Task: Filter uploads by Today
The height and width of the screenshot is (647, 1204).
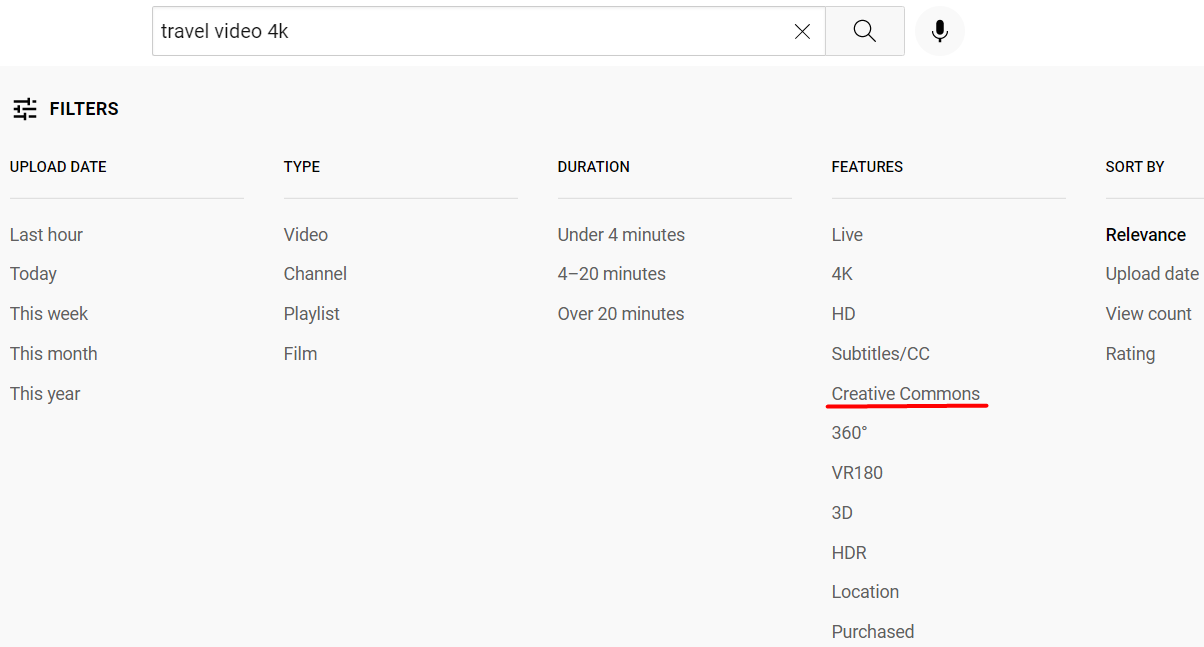Action: click(x=33, y=274)
